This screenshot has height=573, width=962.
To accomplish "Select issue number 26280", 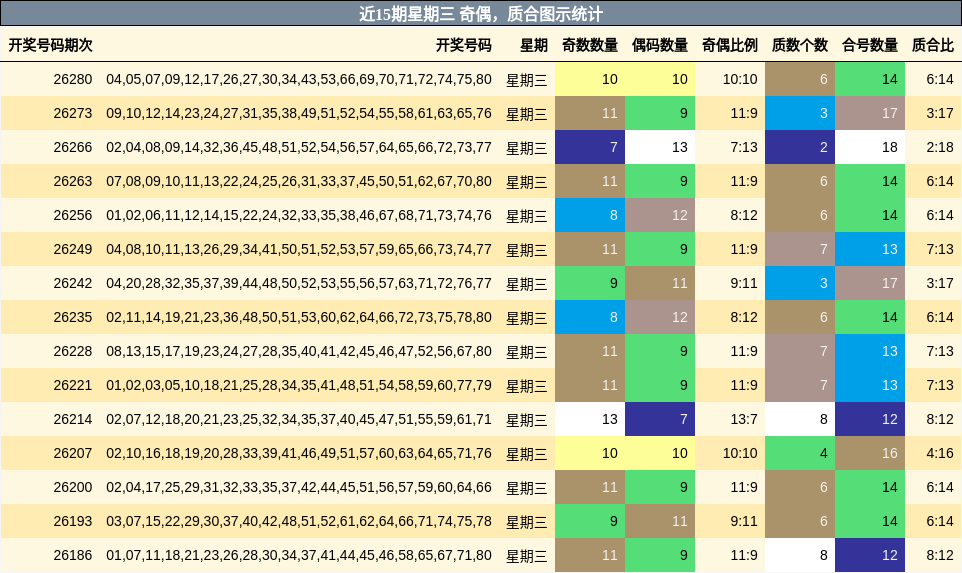I will tap(72, 79).
